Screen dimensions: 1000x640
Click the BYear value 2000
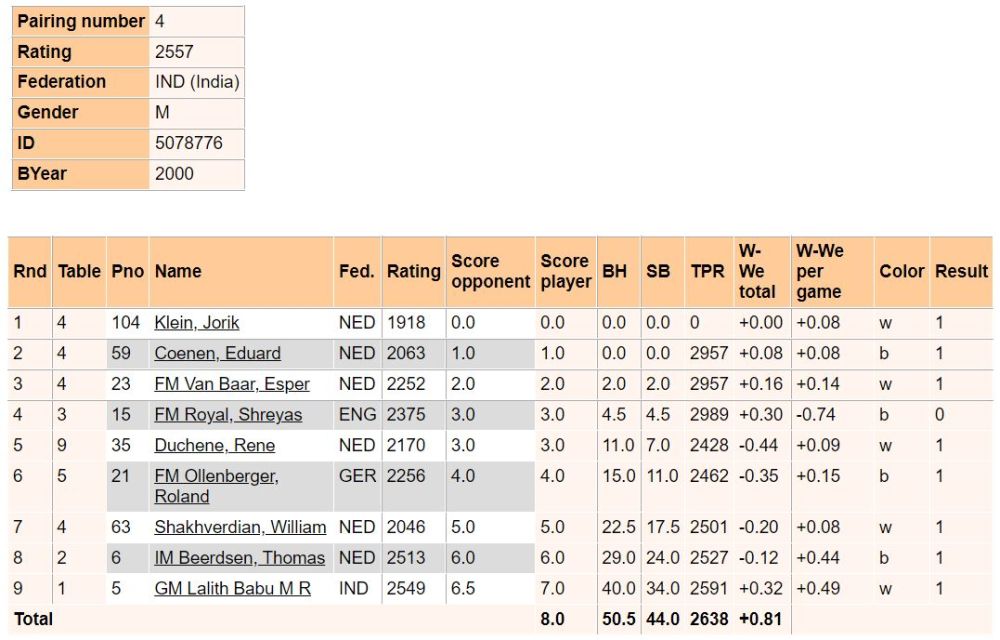(174, 174)
